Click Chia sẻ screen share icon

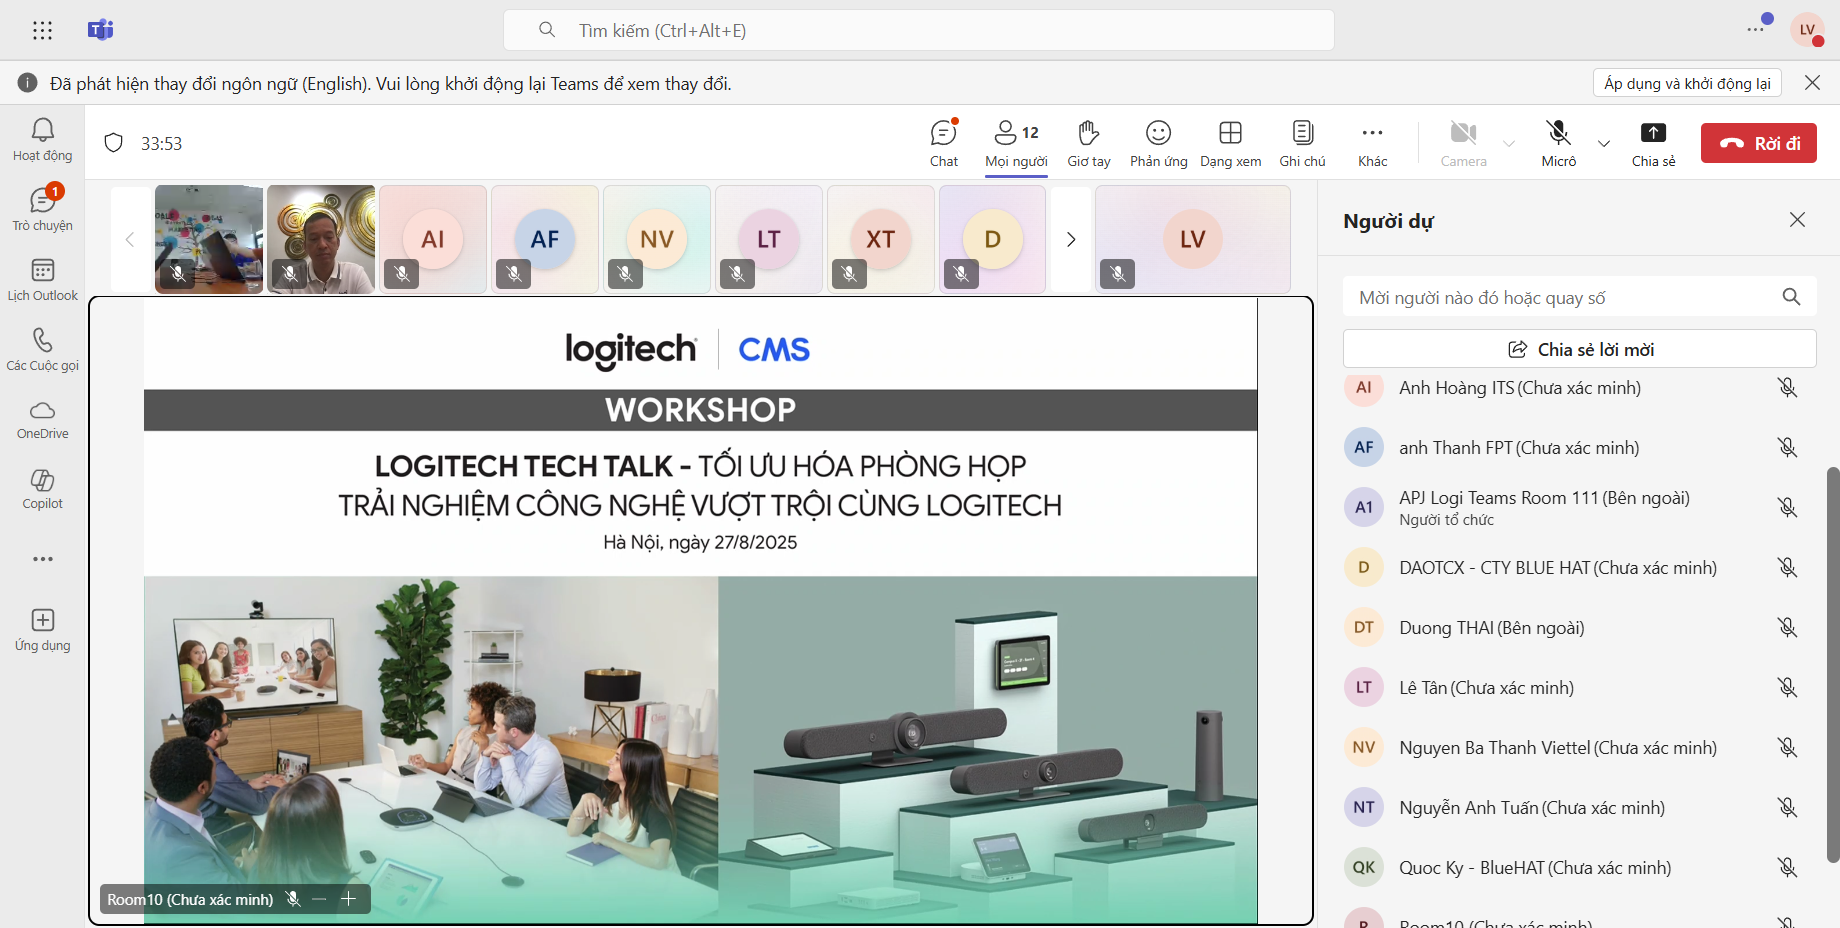1653,143
